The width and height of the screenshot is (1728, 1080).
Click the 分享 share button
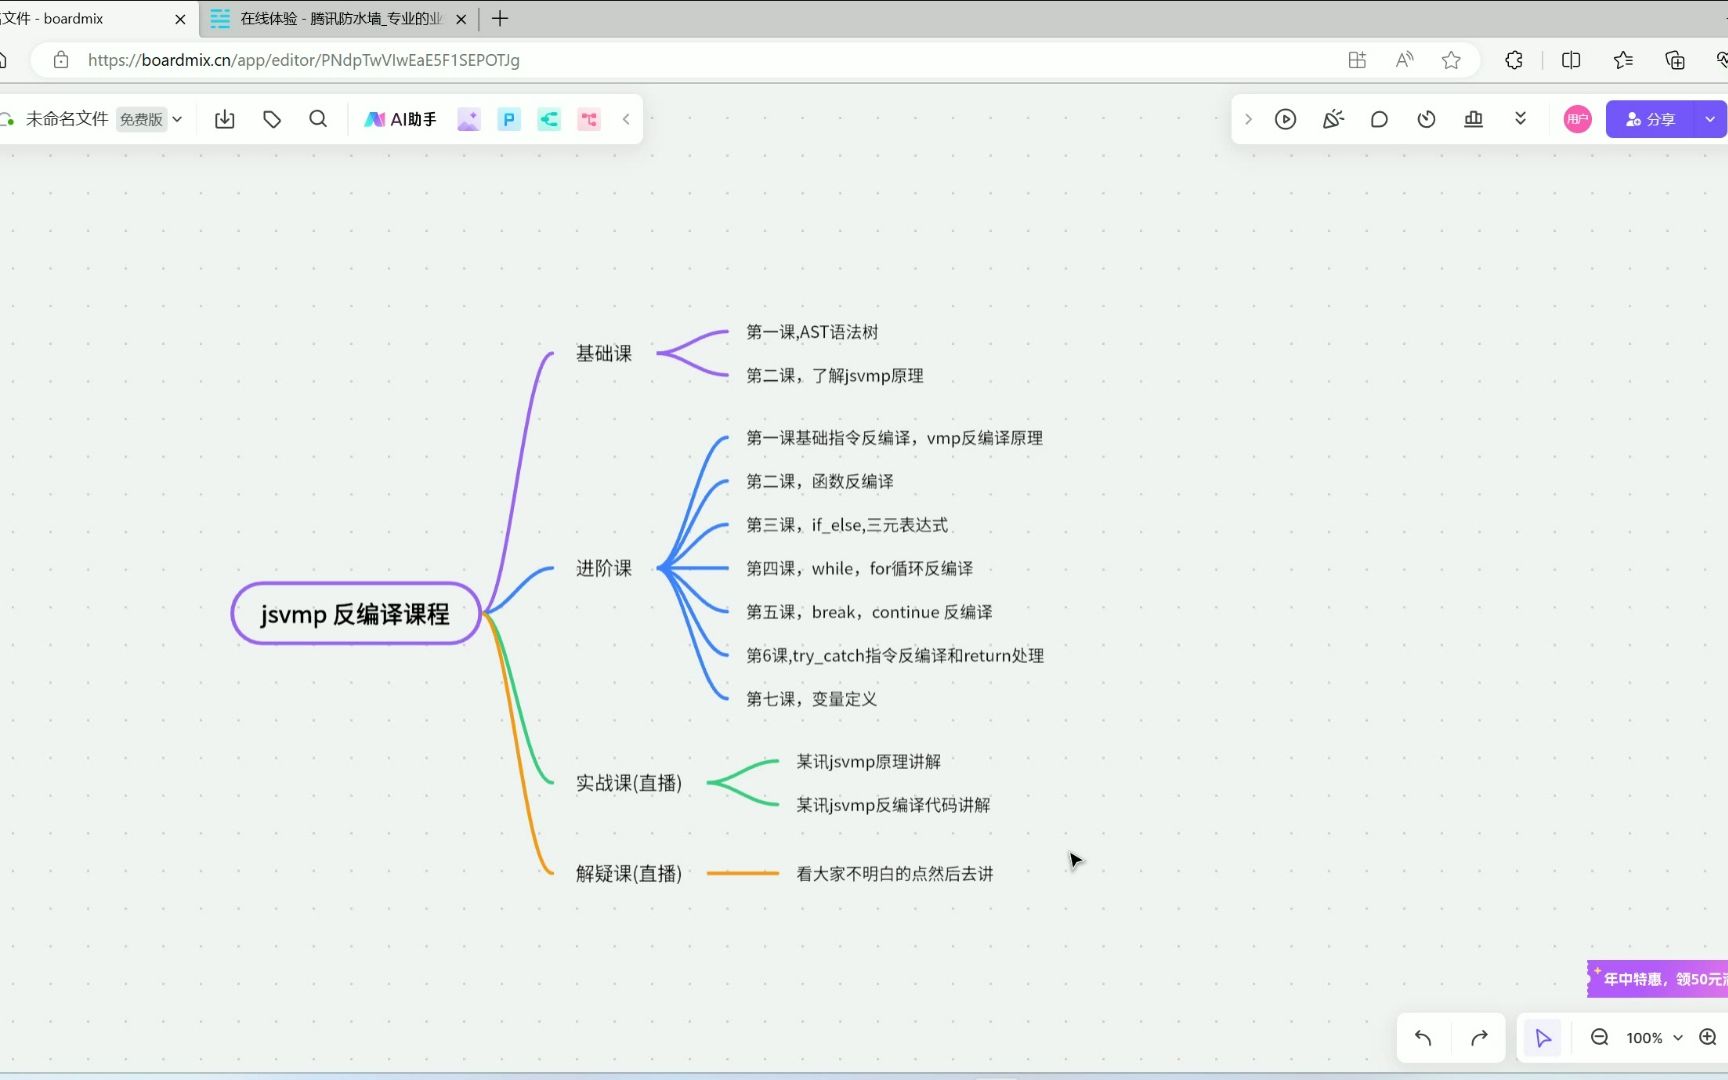tap(1650, 119)
